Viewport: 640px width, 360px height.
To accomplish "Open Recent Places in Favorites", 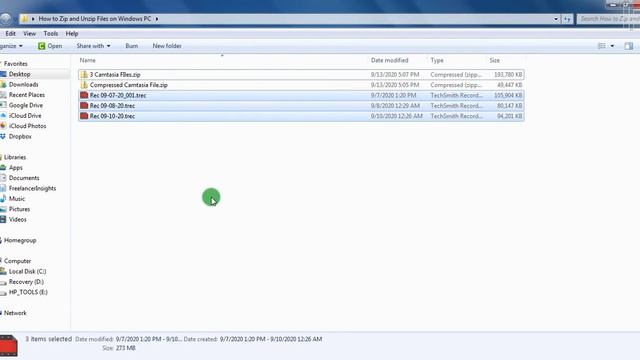I will [27, 95].
